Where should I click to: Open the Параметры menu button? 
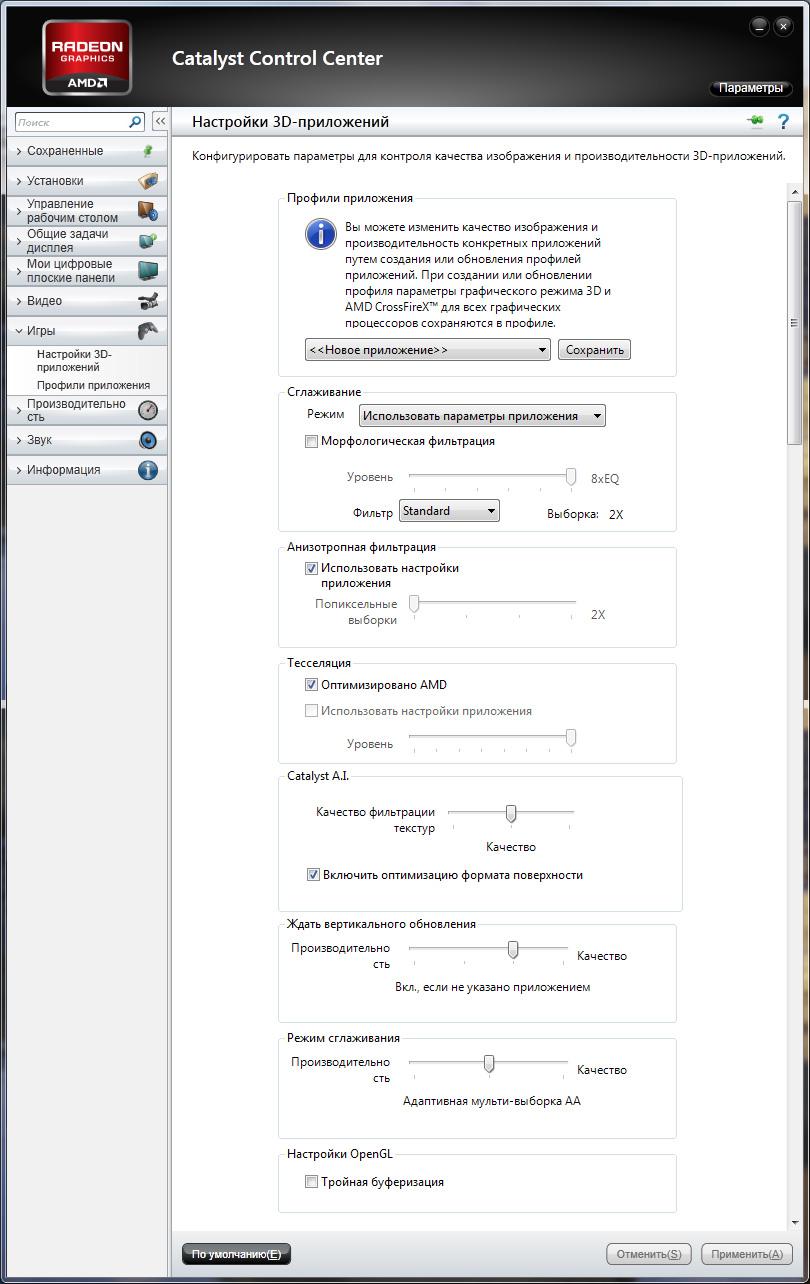(751, 89)
